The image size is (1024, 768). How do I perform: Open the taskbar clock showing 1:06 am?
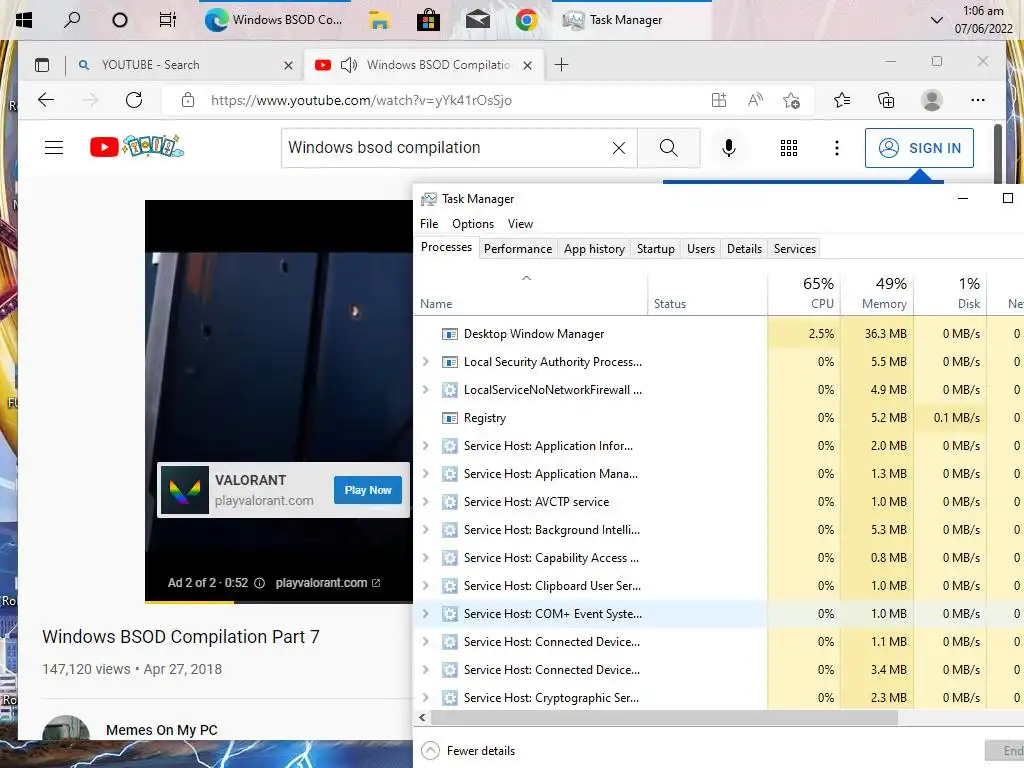tap(983, 20)
